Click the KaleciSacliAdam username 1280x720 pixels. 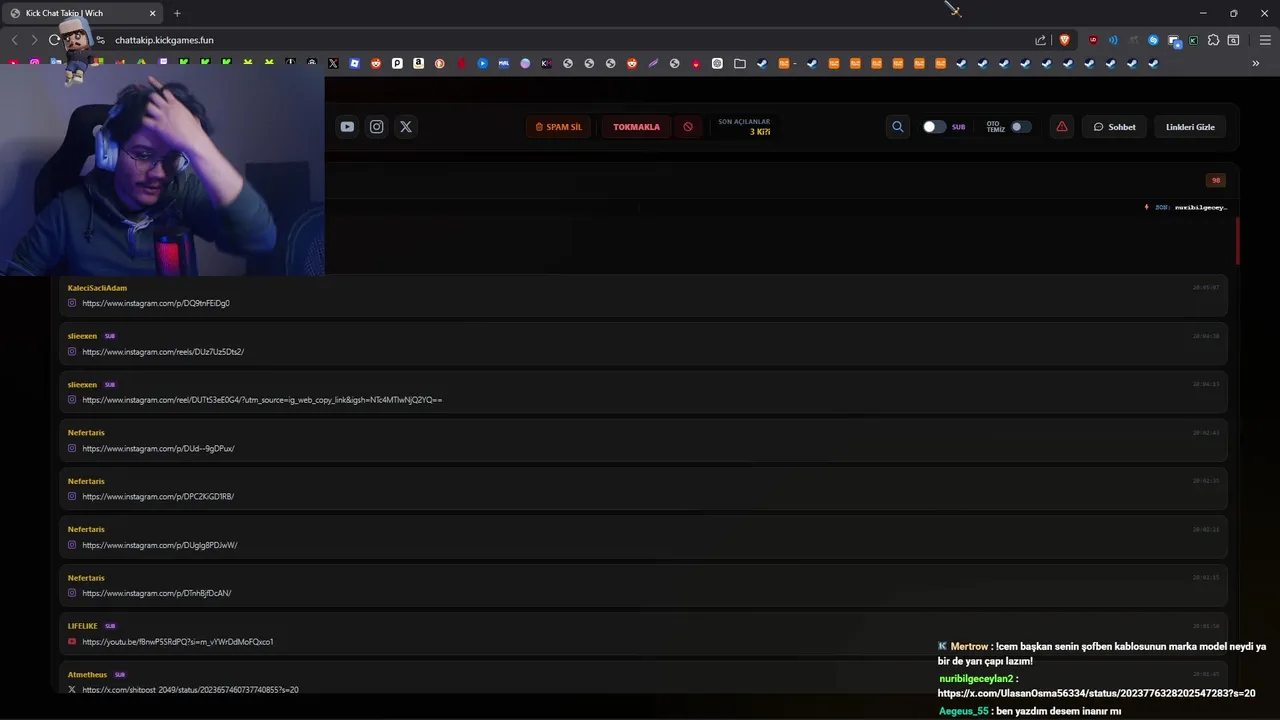click(97, 288)
